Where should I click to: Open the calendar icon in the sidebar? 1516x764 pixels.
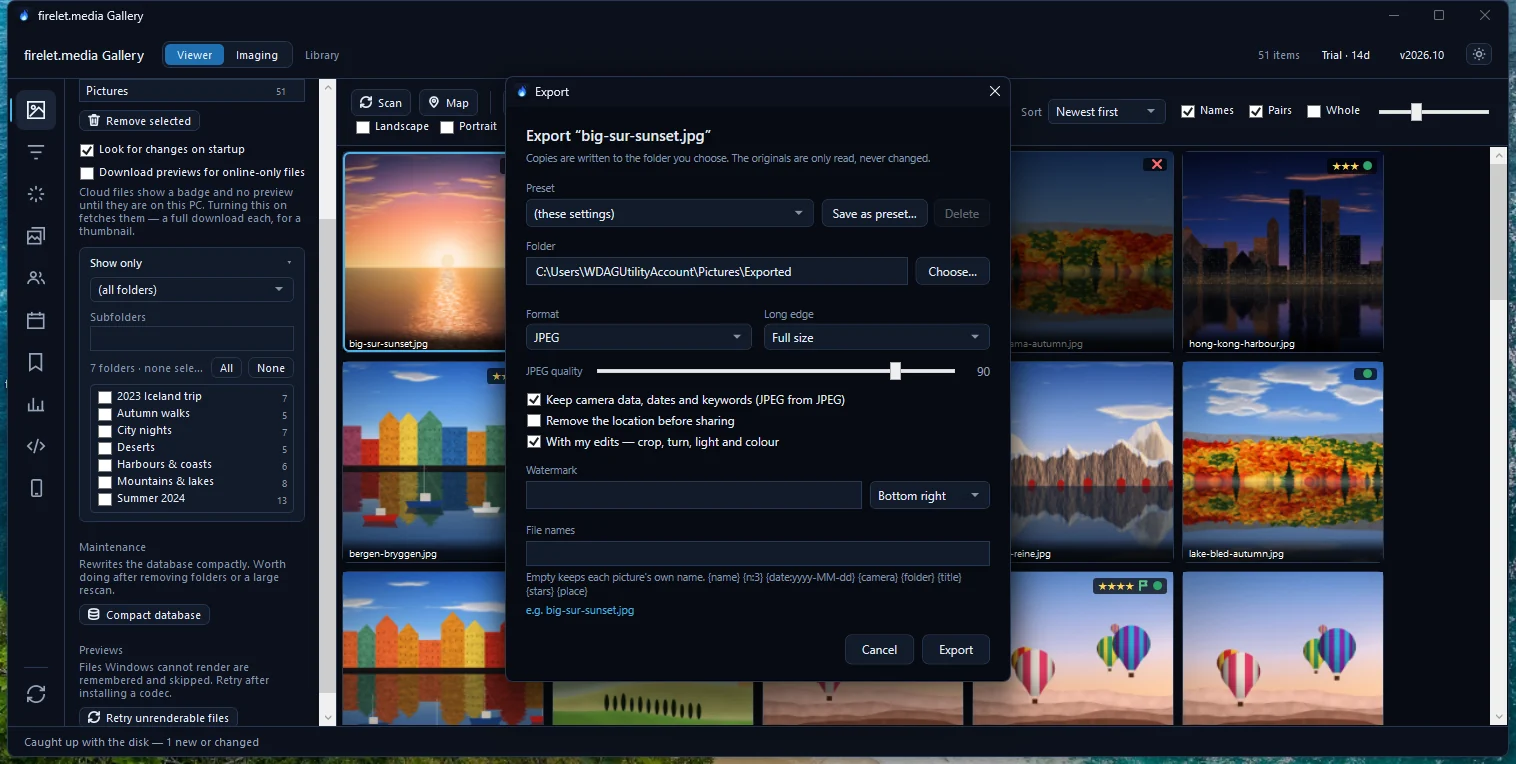click(x=36, y=320)
